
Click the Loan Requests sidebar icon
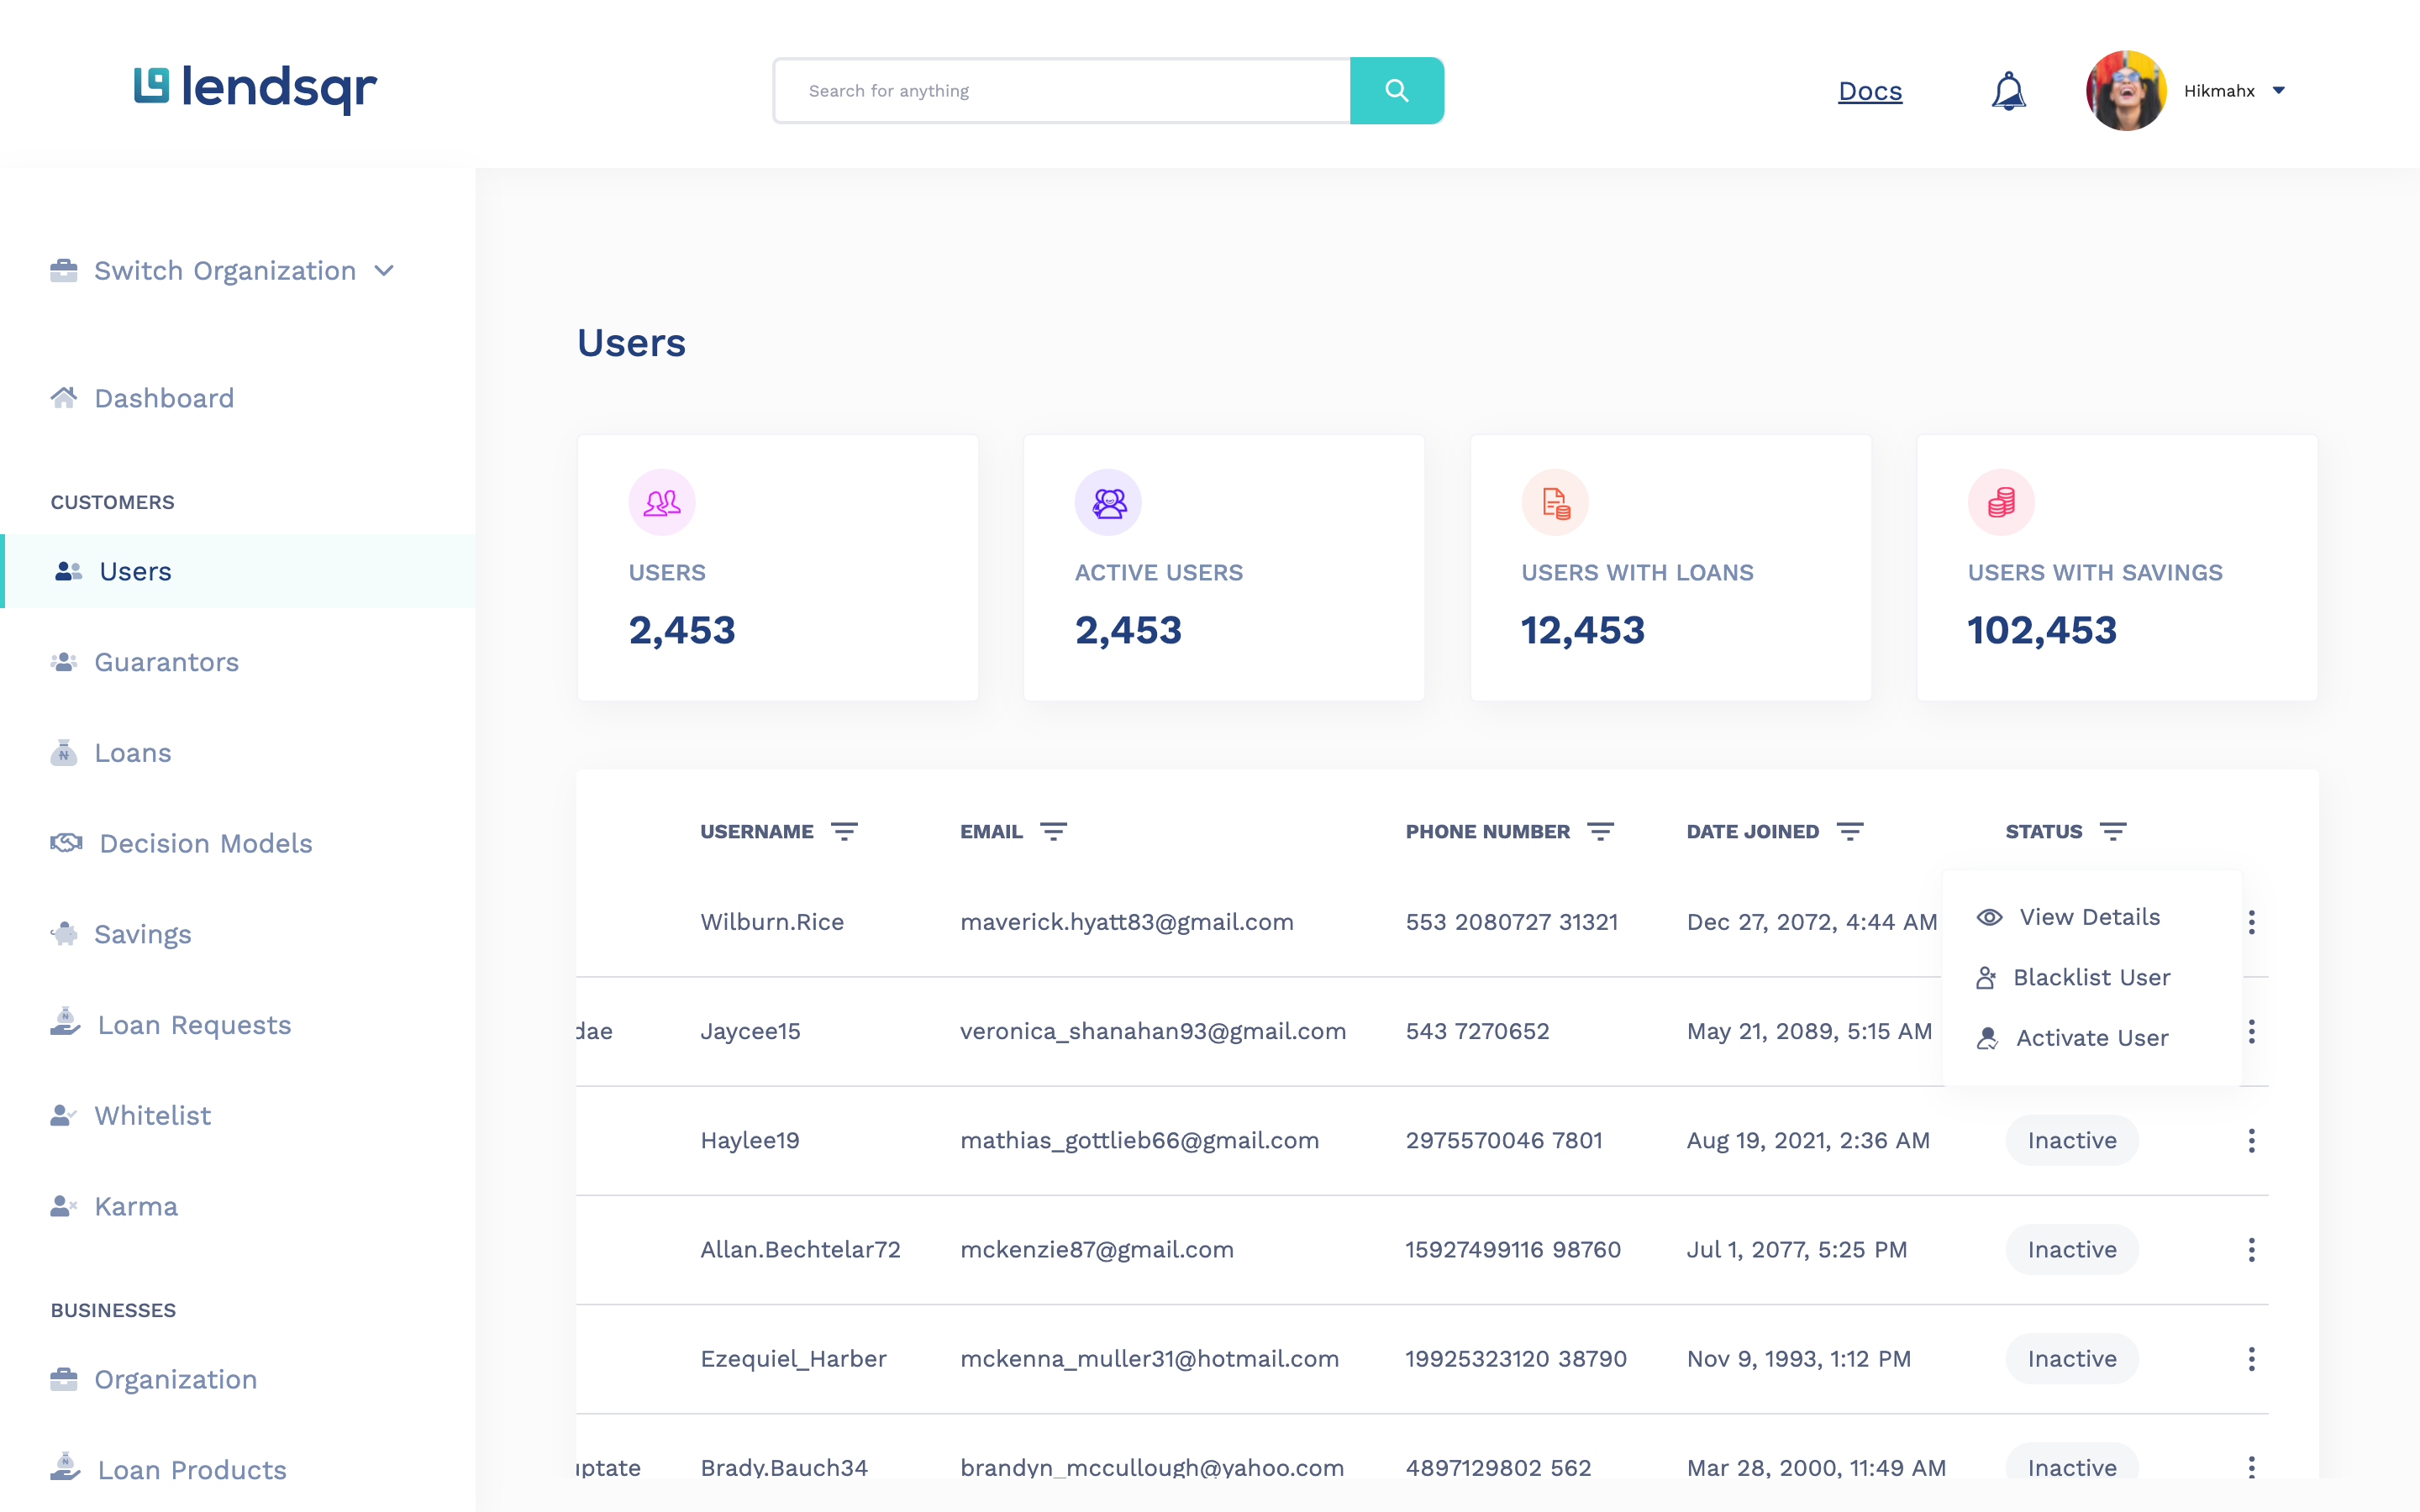pos(65,1022)
